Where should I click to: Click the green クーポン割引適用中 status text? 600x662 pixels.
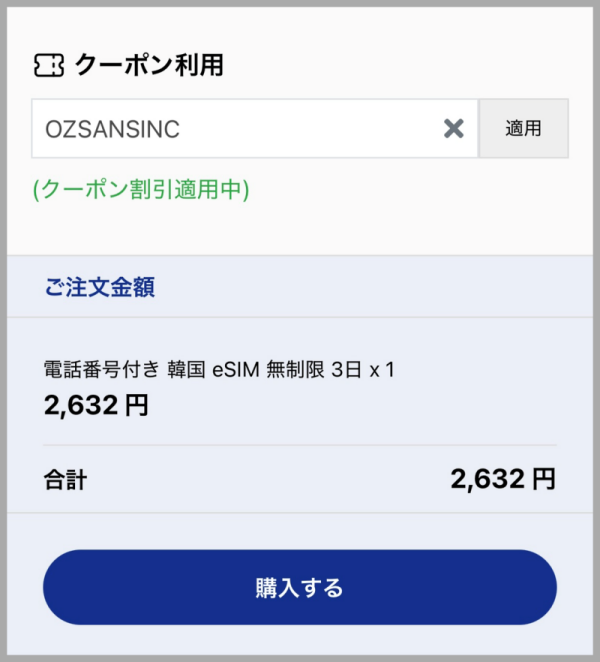(141, 189)
